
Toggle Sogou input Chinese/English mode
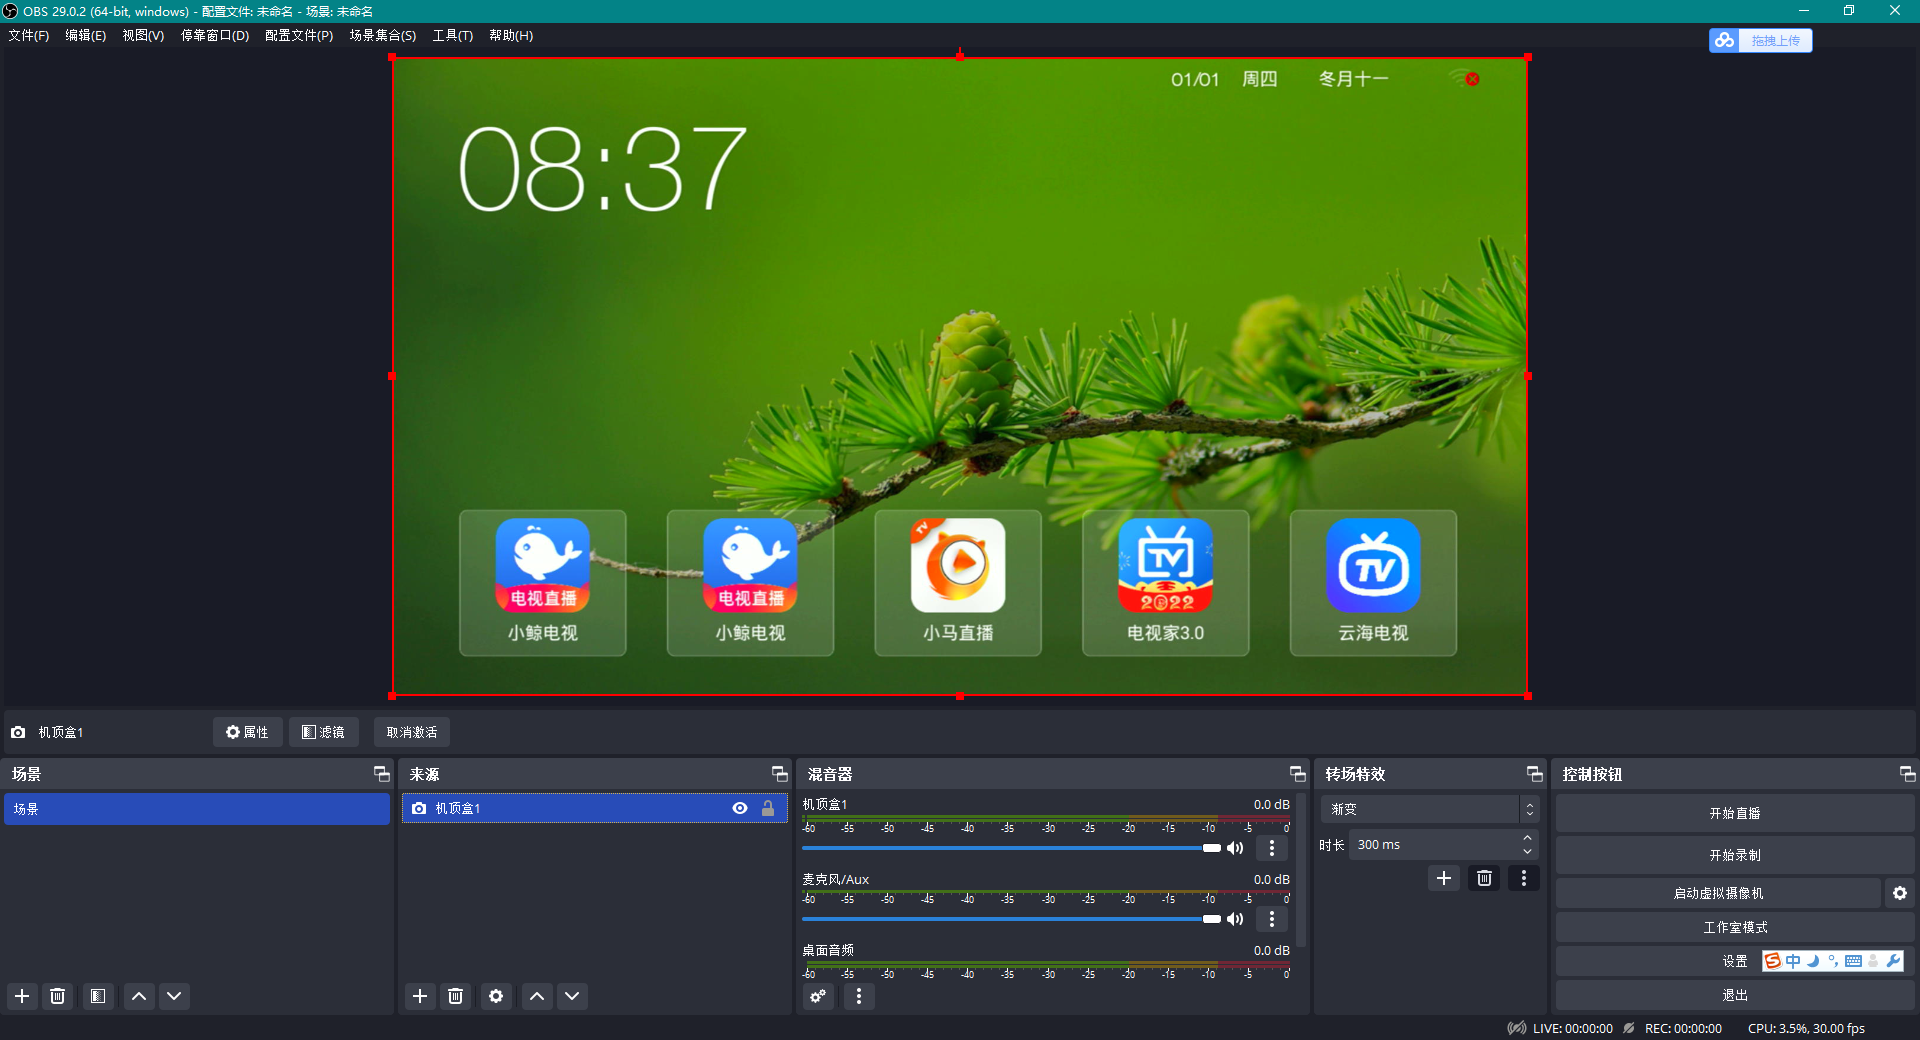(x=1793, y=961)
